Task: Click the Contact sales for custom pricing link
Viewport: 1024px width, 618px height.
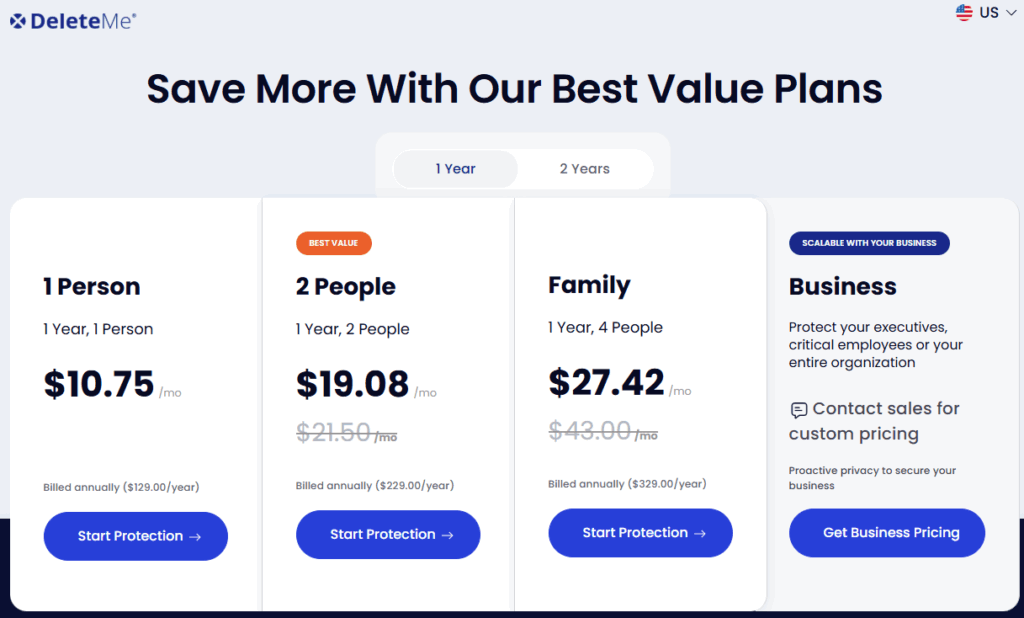Action: (x=875, y=421)
